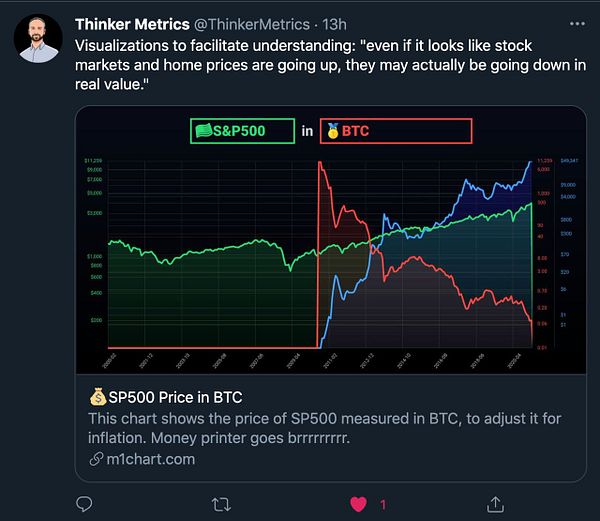600x521 pixels.
Task: Click the Thinker Metrics display name
Action: pyautogui.click(x=132, y=24)
